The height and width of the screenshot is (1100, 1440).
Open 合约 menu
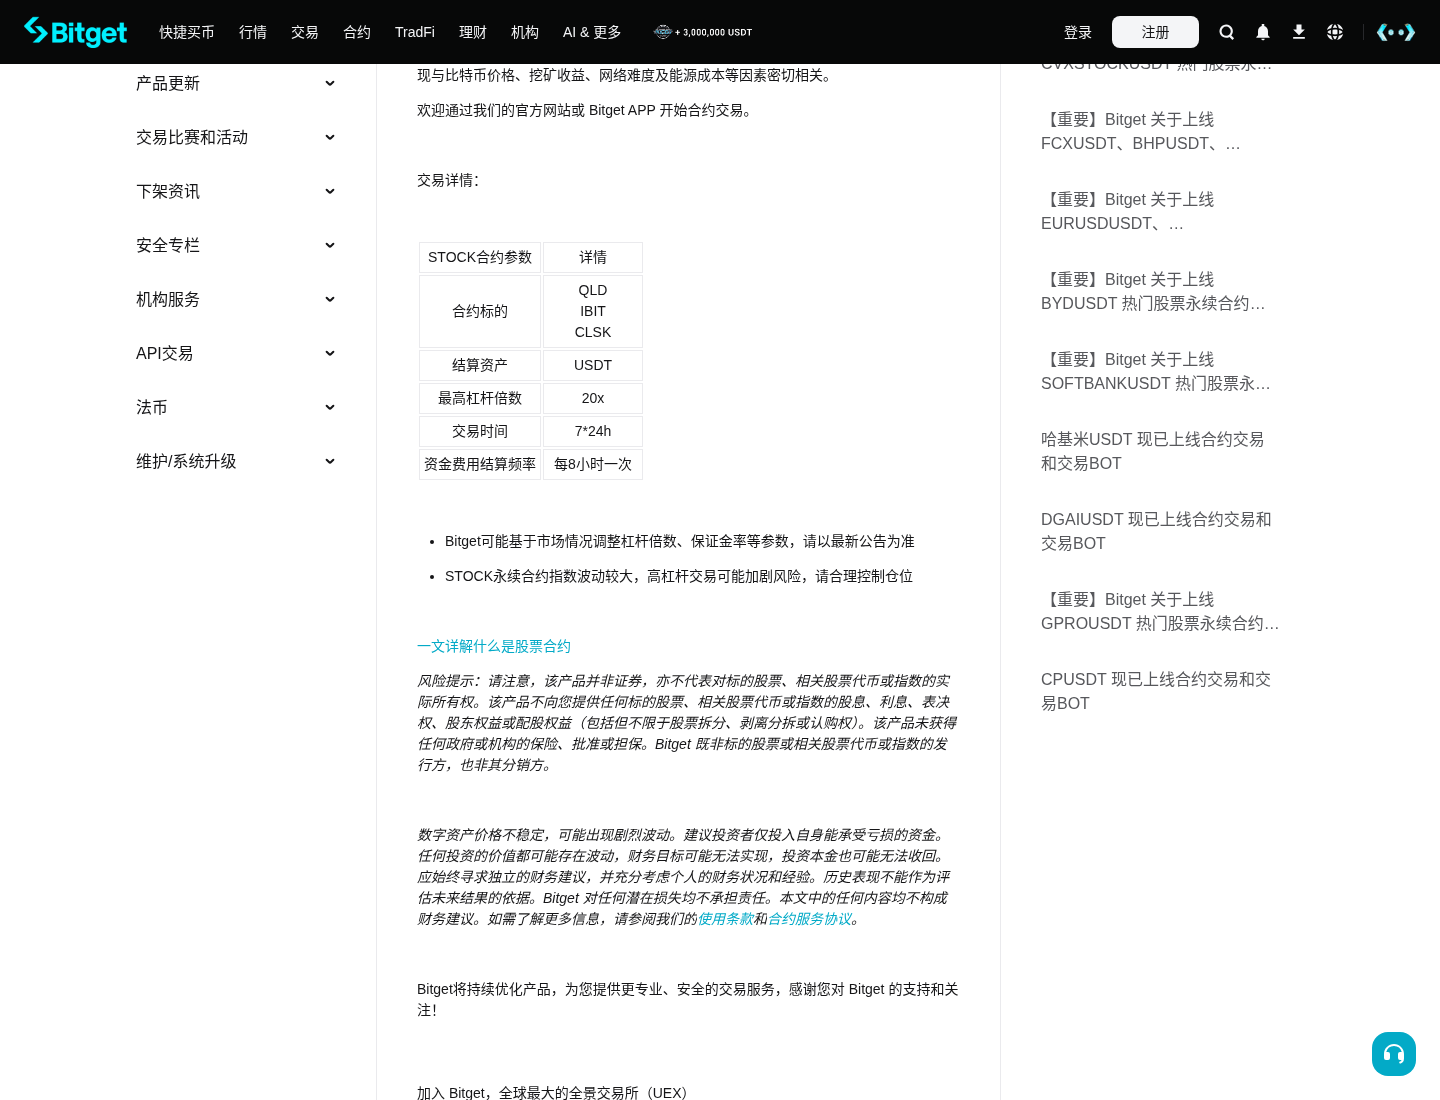357,32
